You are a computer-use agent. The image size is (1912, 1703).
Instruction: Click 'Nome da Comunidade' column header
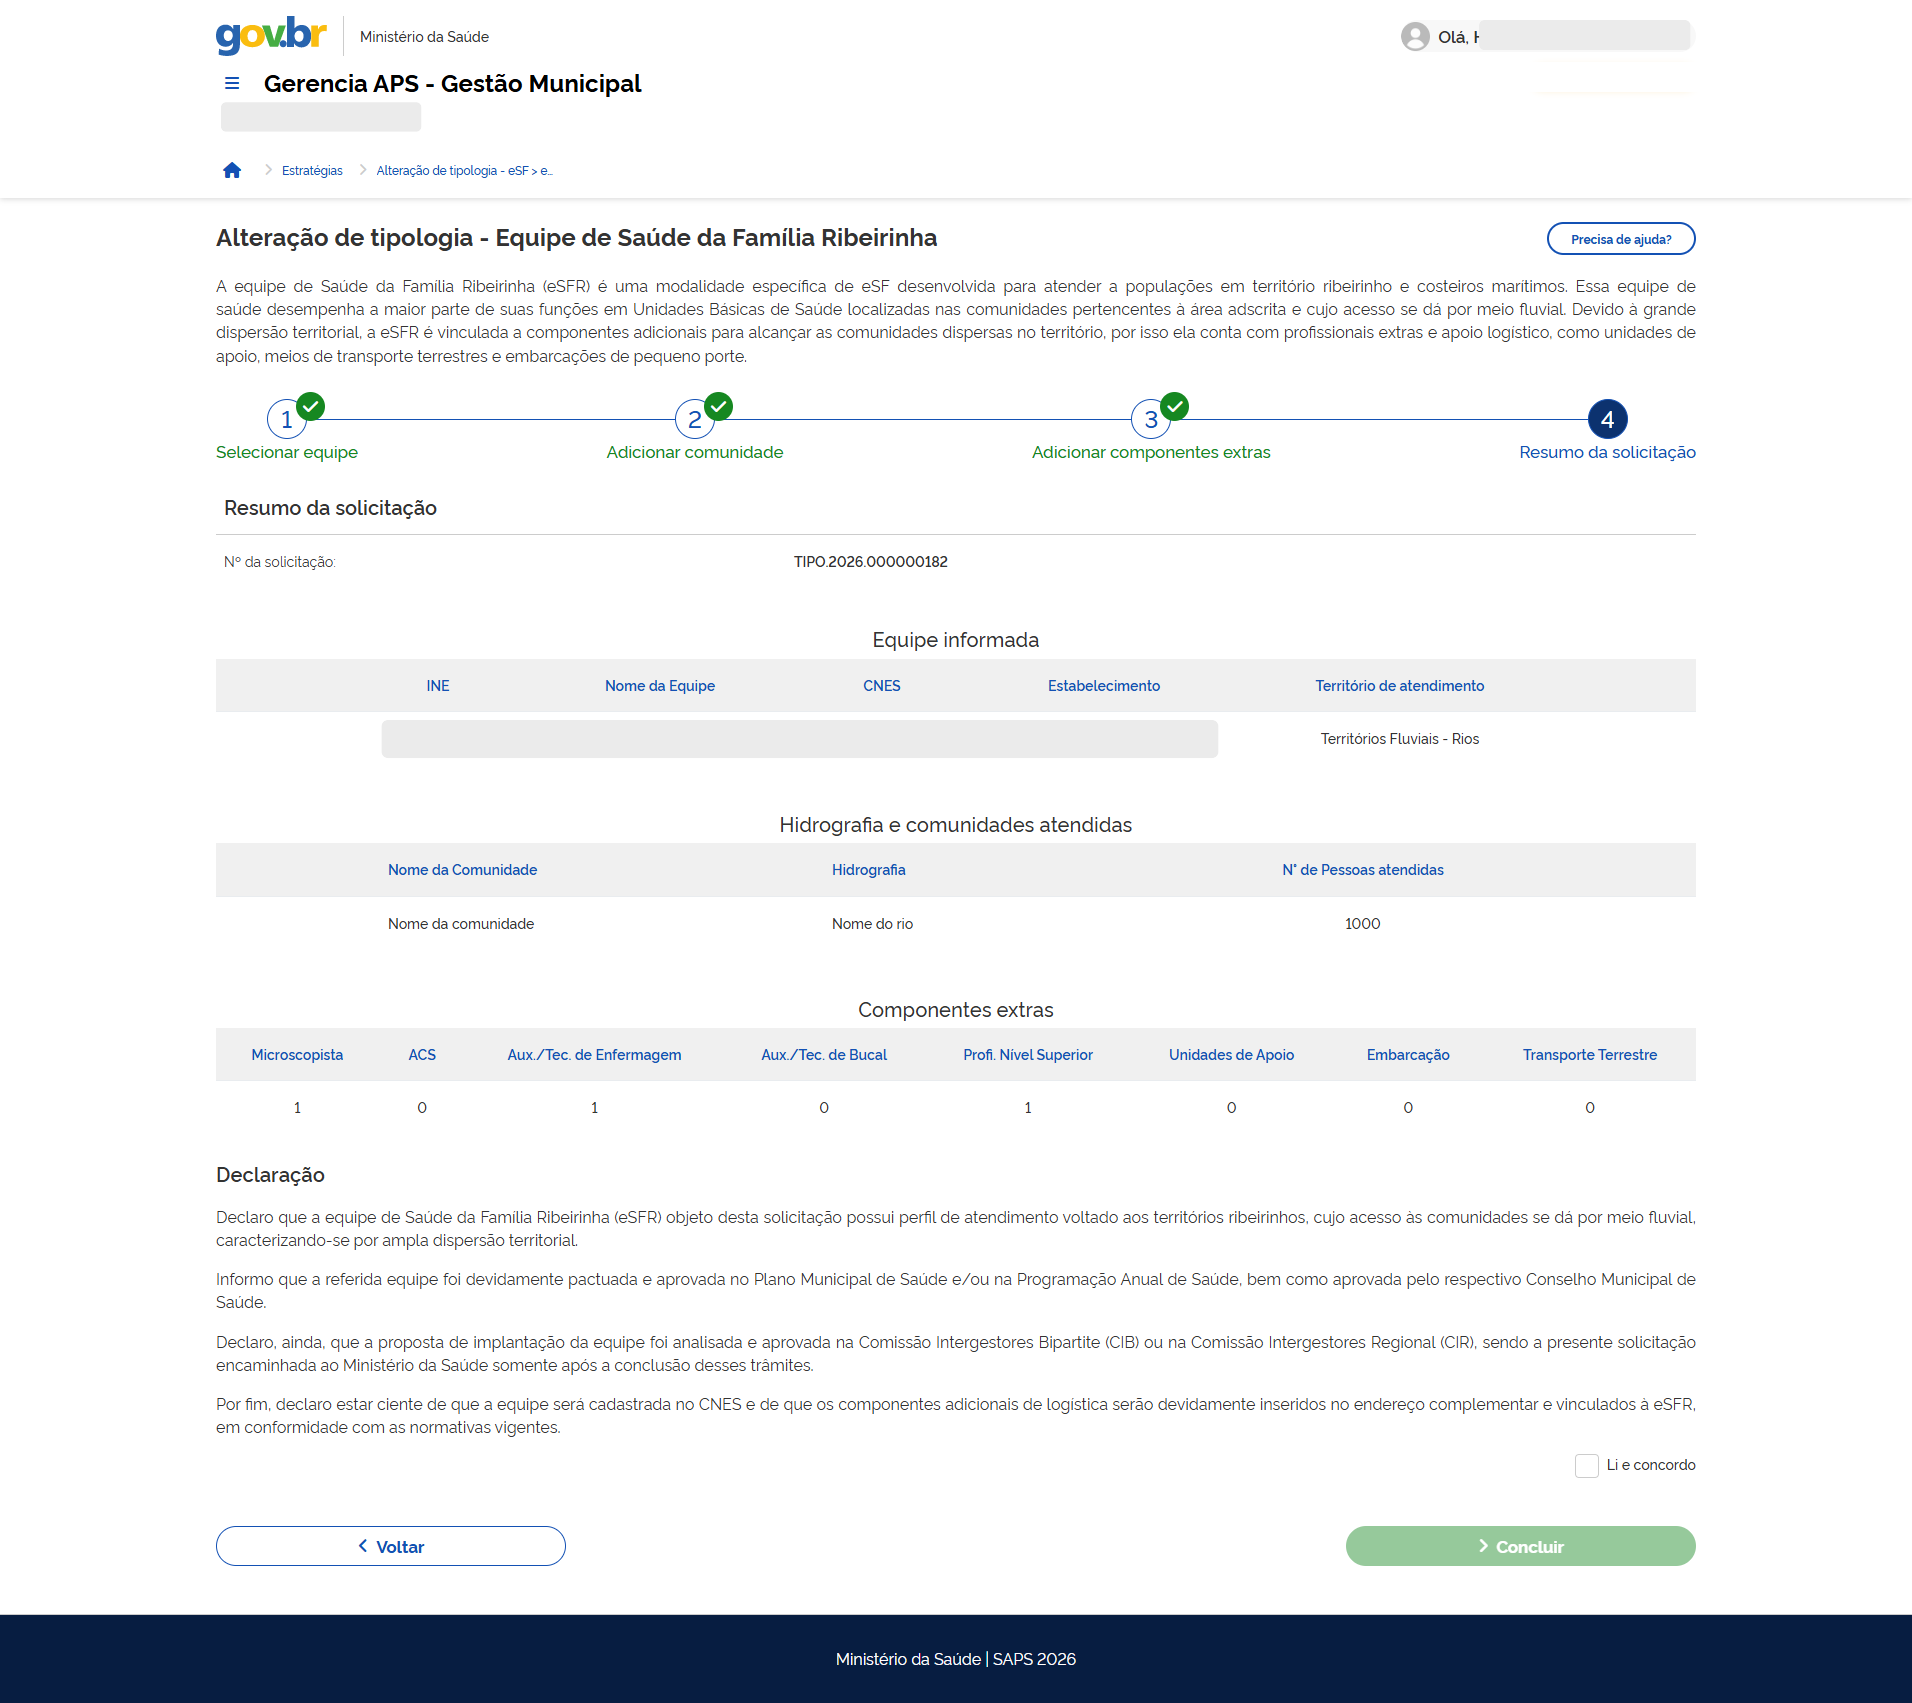[x=462, y=870]
